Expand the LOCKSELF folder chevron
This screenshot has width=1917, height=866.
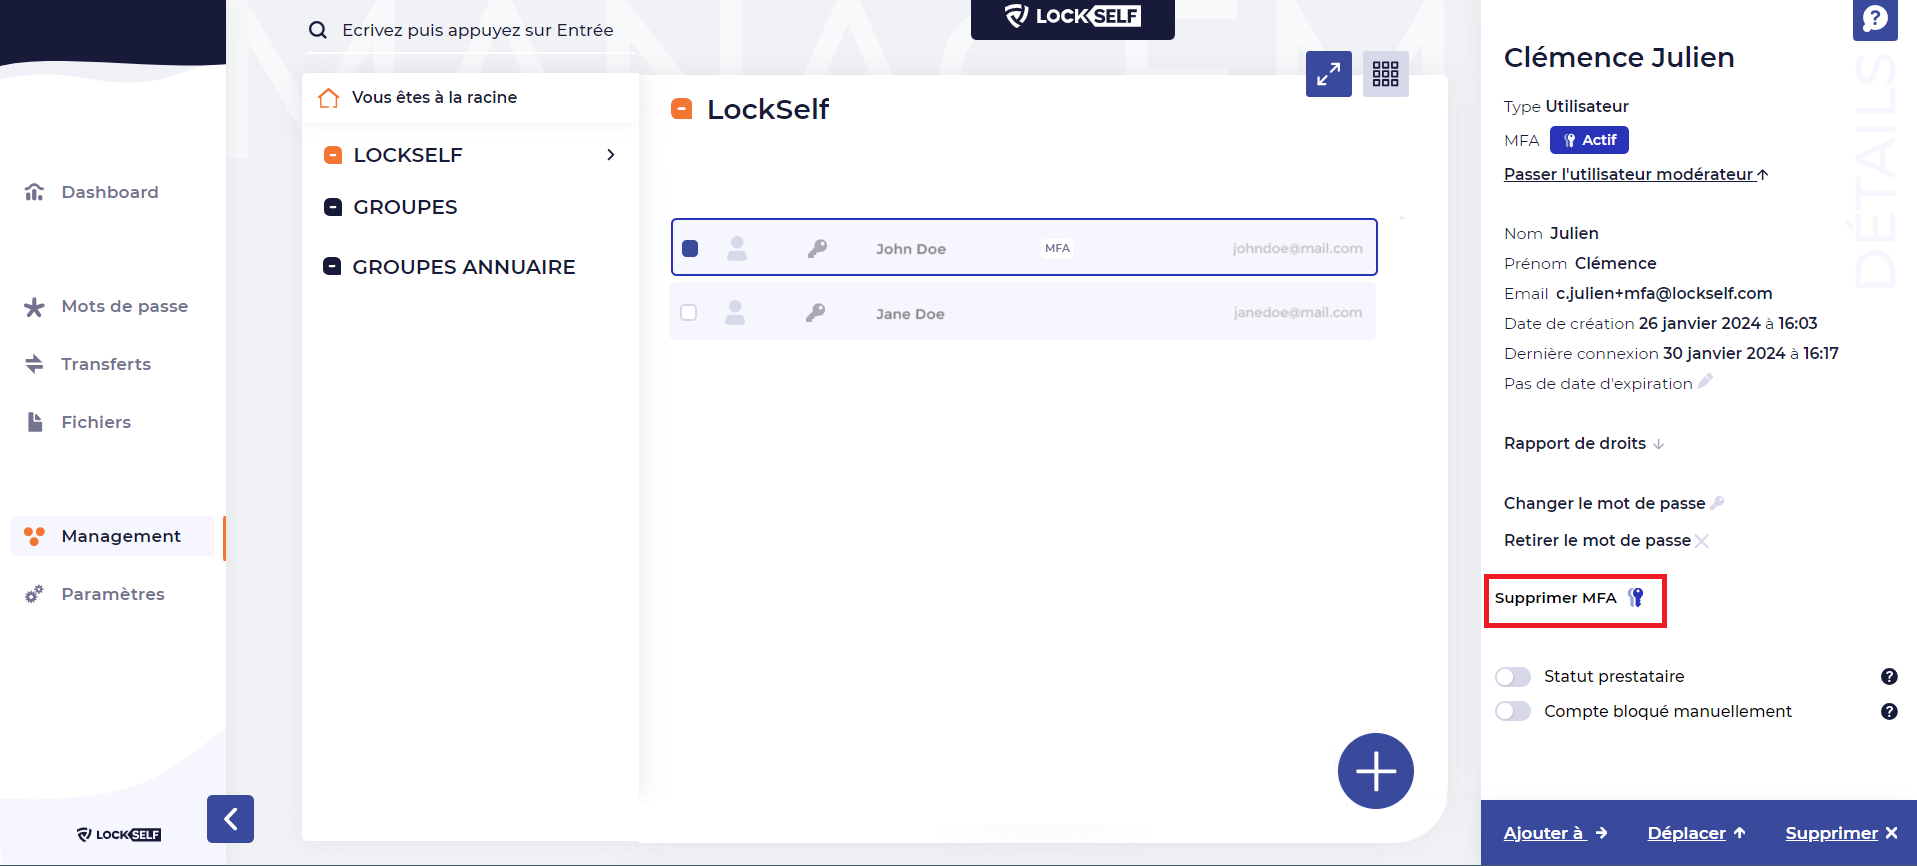610,155
